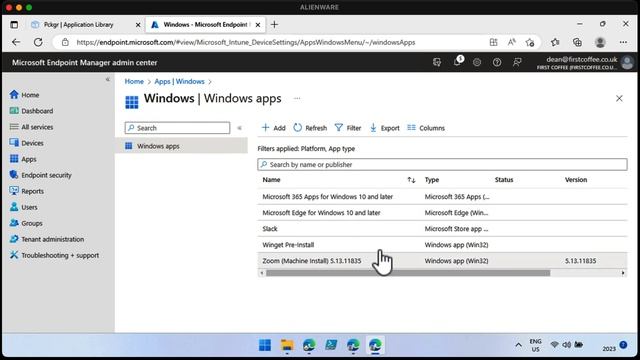Image resolution: width=640 pixels, height=360 pixels.
Task: Click the Status column header
Action: tap(504, 180)
